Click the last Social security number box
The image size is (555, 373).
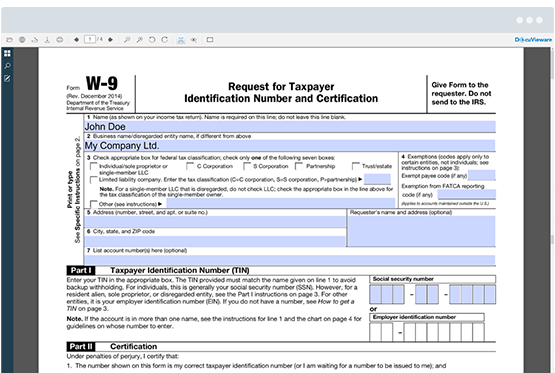click(x=490, y=294)
